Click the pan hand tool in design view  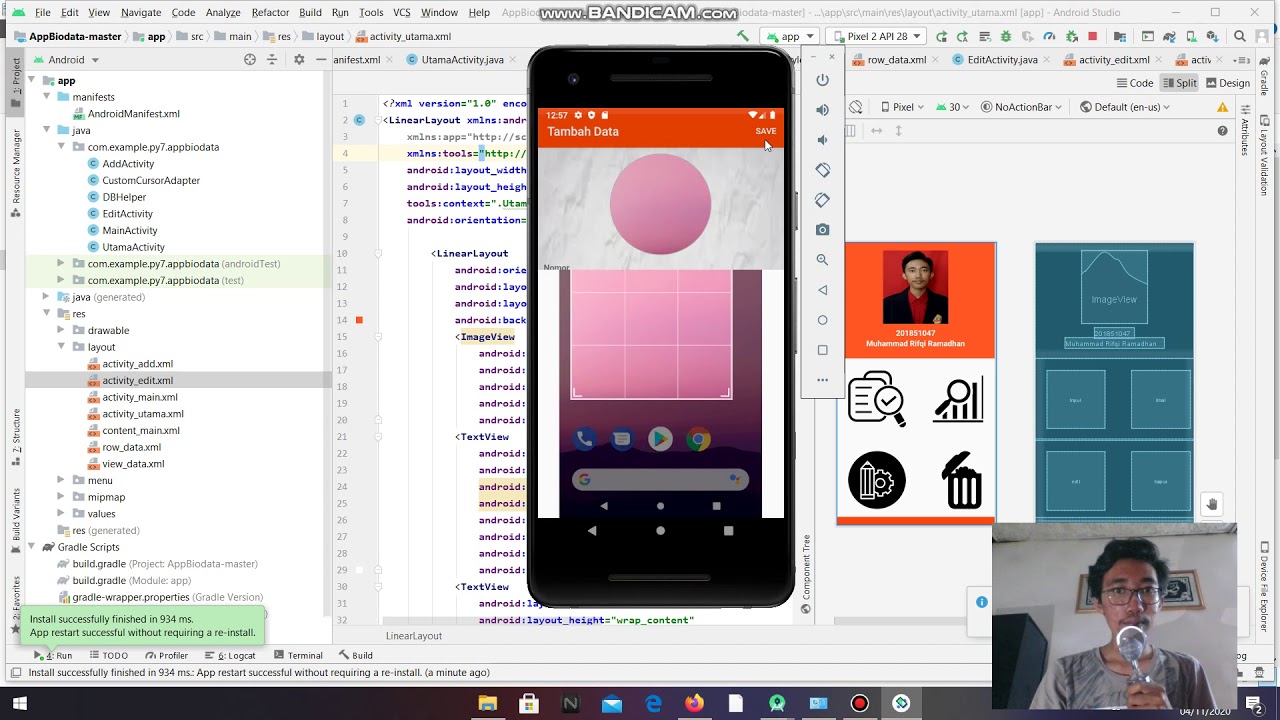tap(1211, 504)
